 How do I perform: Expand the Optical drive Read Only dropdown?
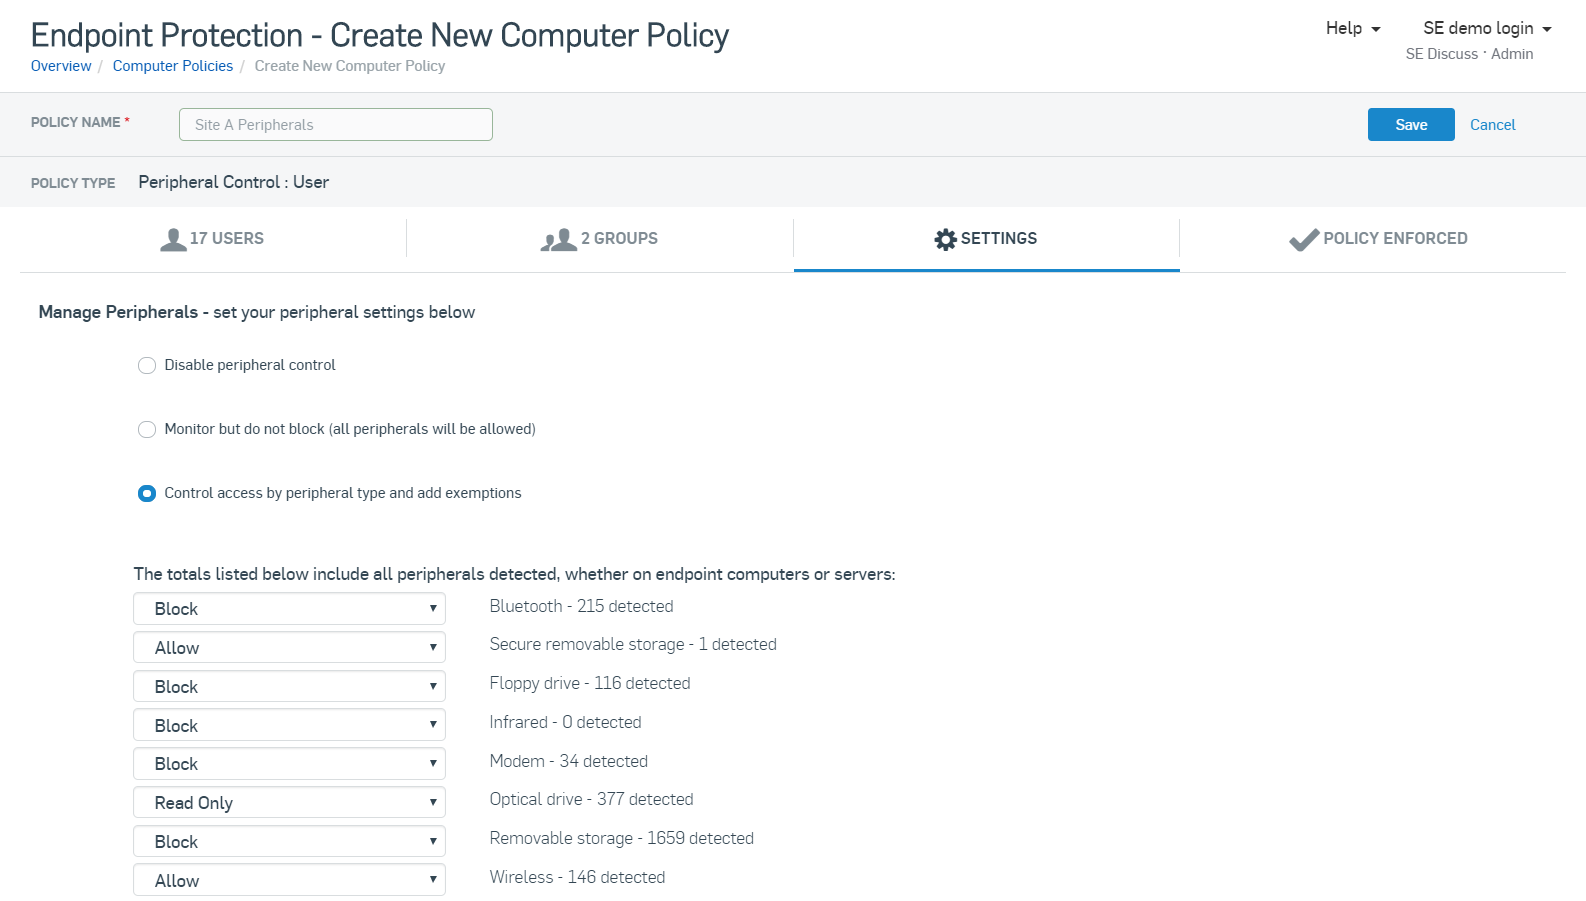tap(289, 803)
